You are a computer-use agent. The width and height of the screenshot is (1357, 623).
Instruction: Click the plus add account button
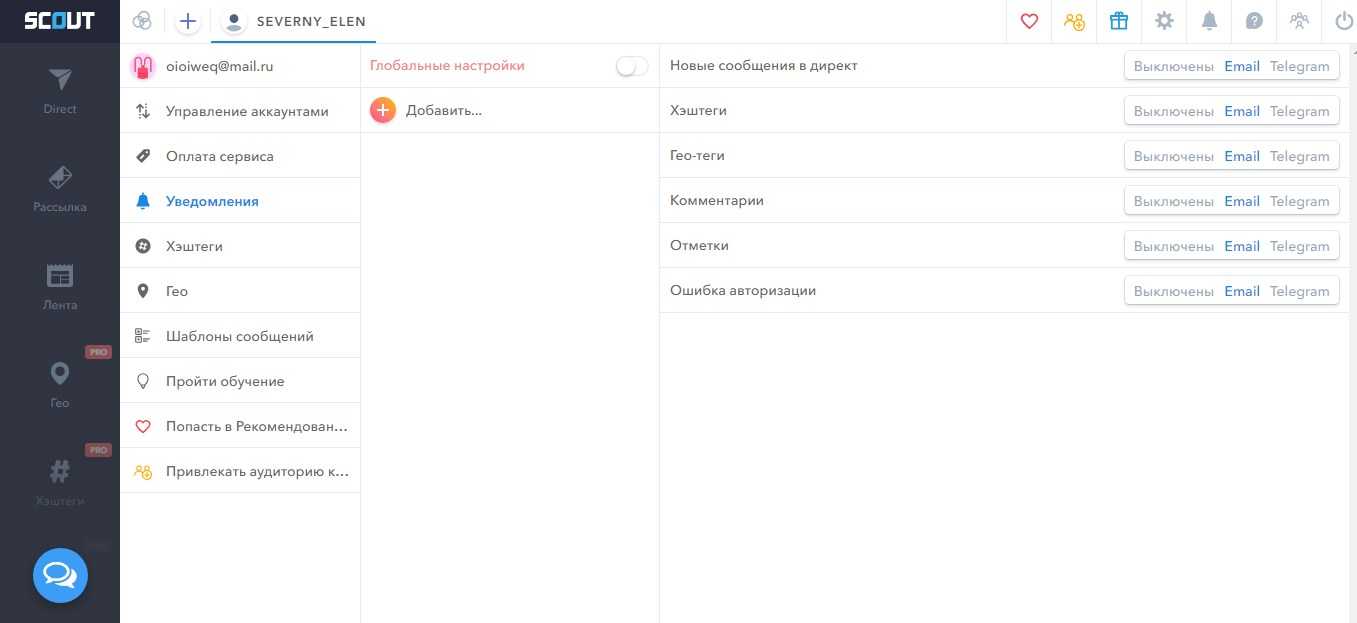click(x=188, y=21)
